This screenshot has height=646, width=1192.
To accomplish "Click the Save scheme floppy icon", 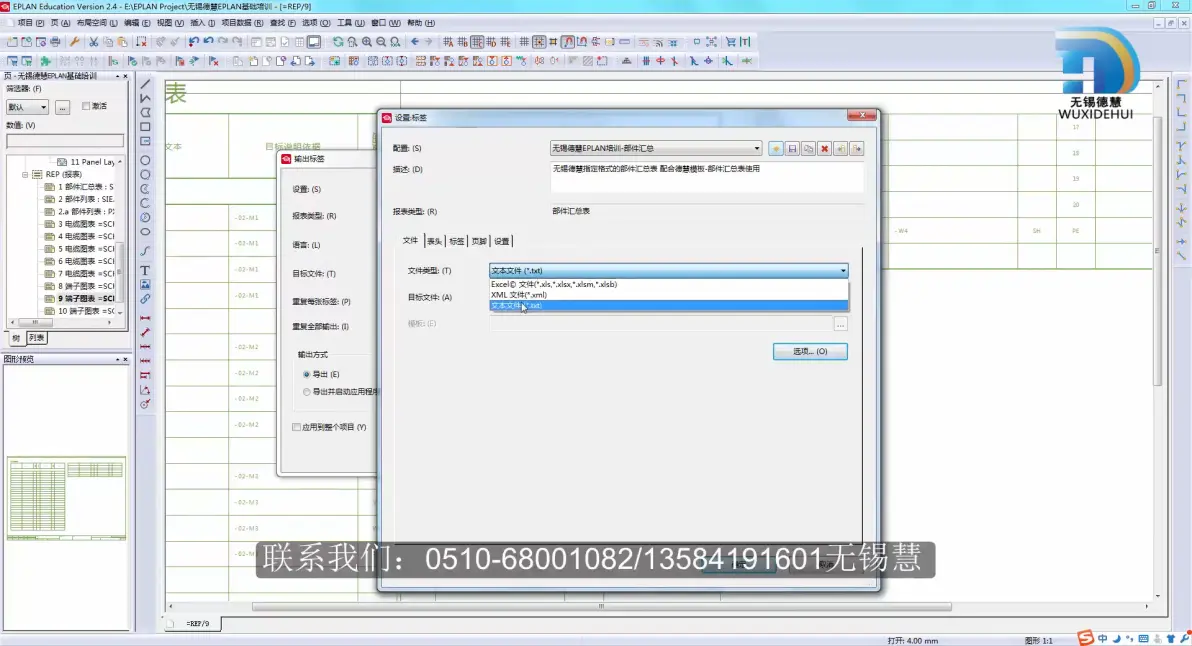I will (x=792, y=149).
